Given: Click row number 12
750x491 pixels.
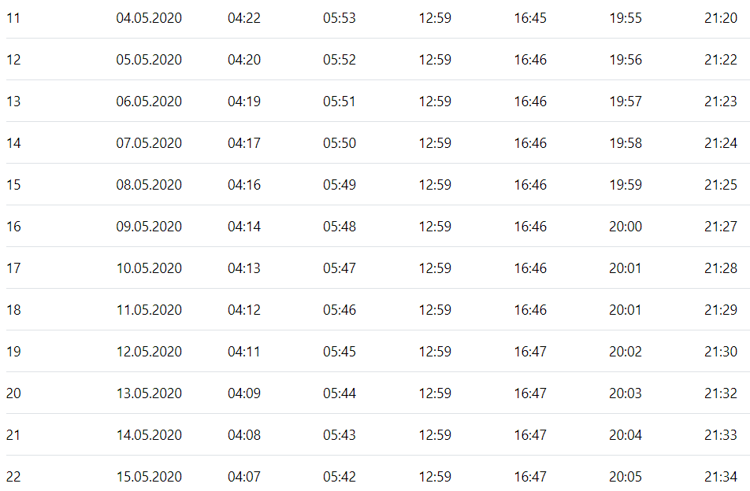Looking at the screenshot, I should tap(13, 60).
